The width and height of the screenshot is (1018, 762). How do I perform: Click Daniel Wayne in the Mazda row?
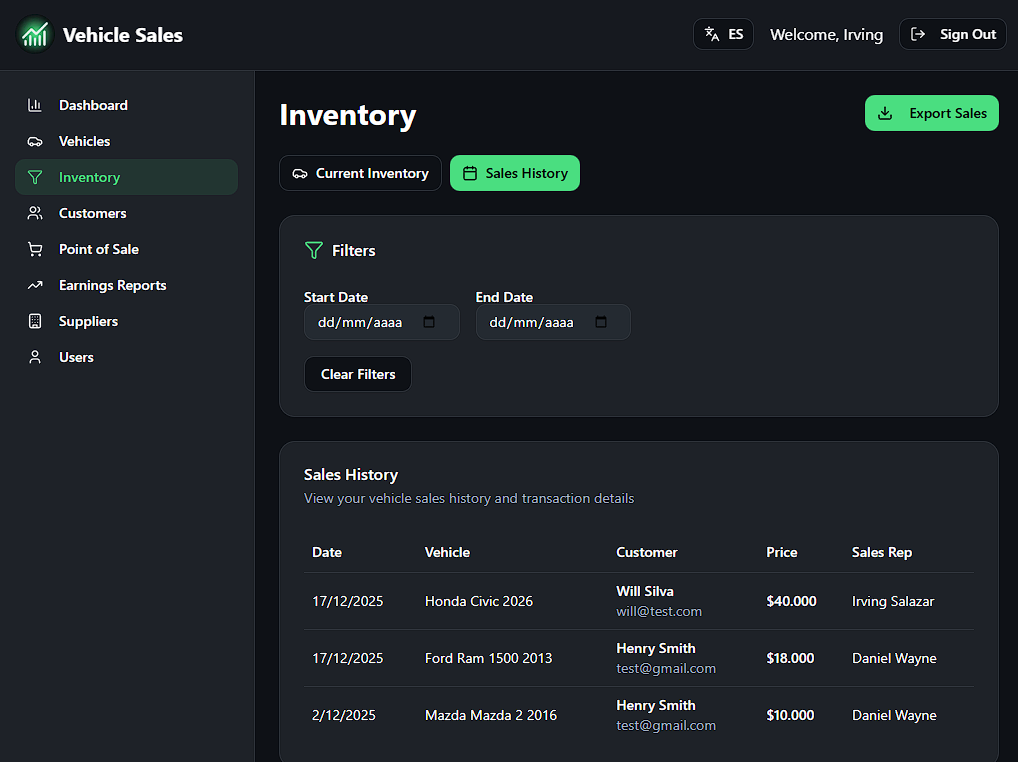pyautogui.click(x=894, y=715)
